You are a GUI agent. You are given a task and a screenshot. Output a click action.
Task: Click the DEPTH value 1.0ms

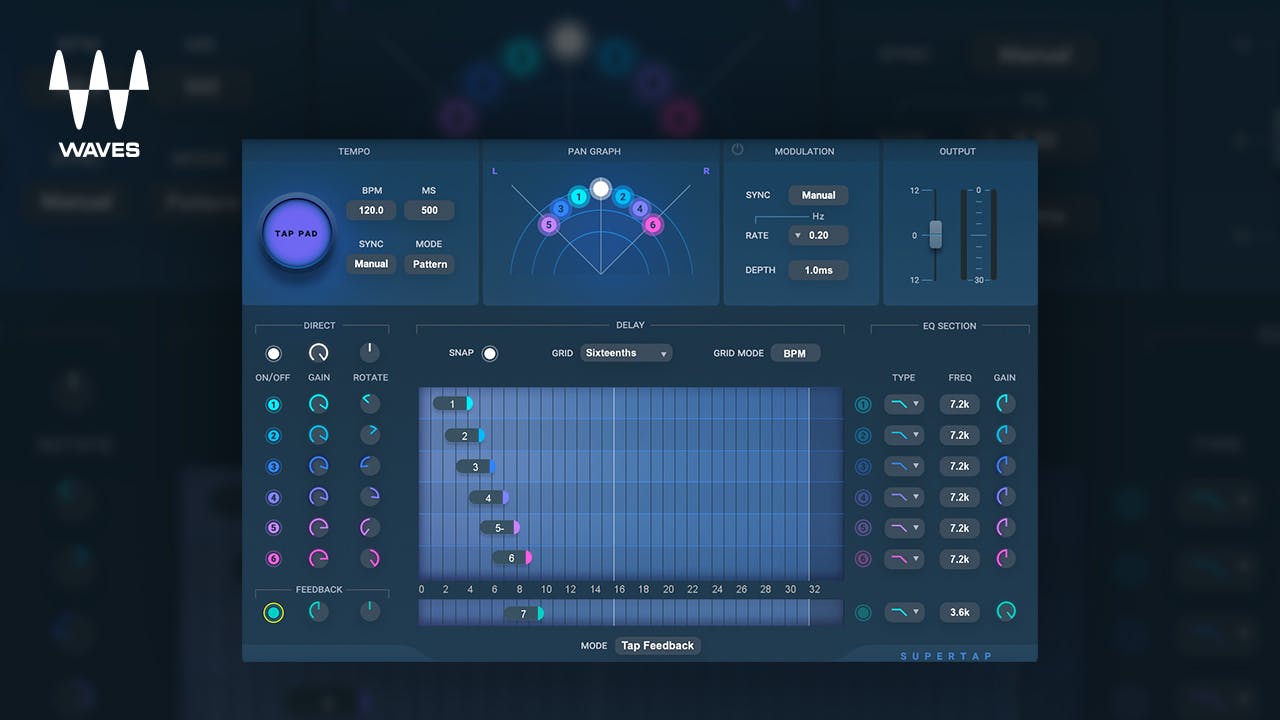(818, 270)
